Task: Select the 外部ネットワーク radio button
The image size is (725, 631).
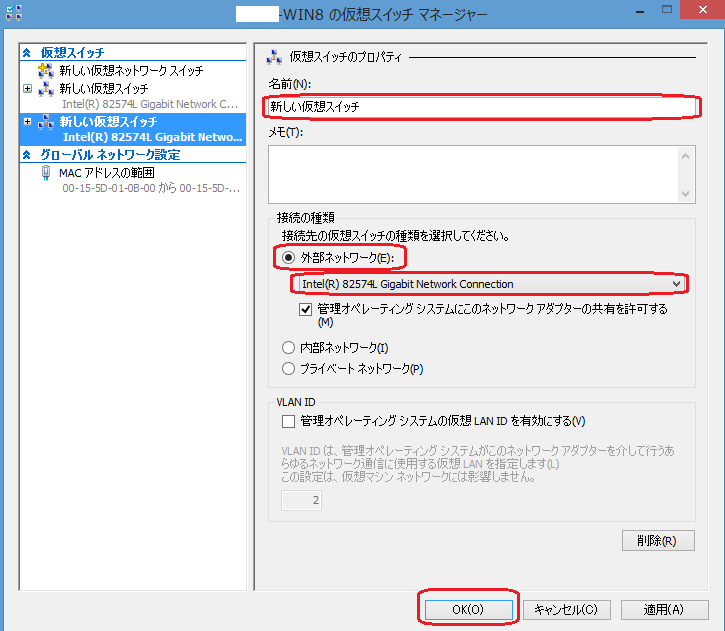Action: click(288, 257)
